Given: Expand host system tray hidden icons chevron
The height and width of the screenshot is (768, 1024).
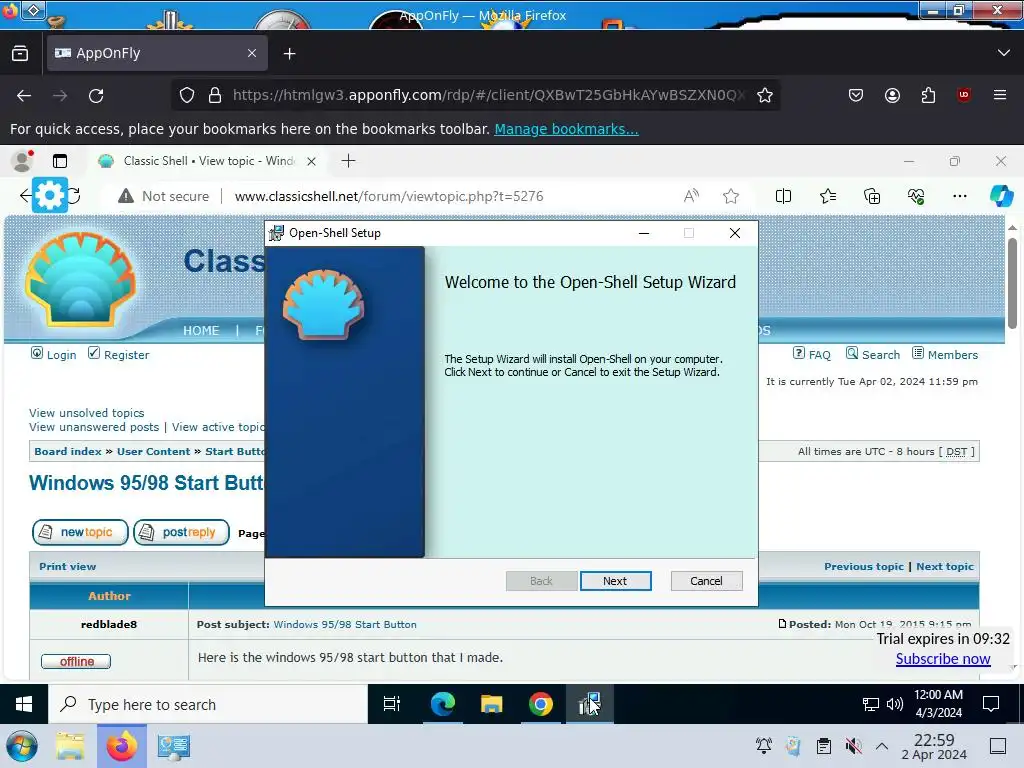Looking at the screenshot, I should click(x=882, y=746).
